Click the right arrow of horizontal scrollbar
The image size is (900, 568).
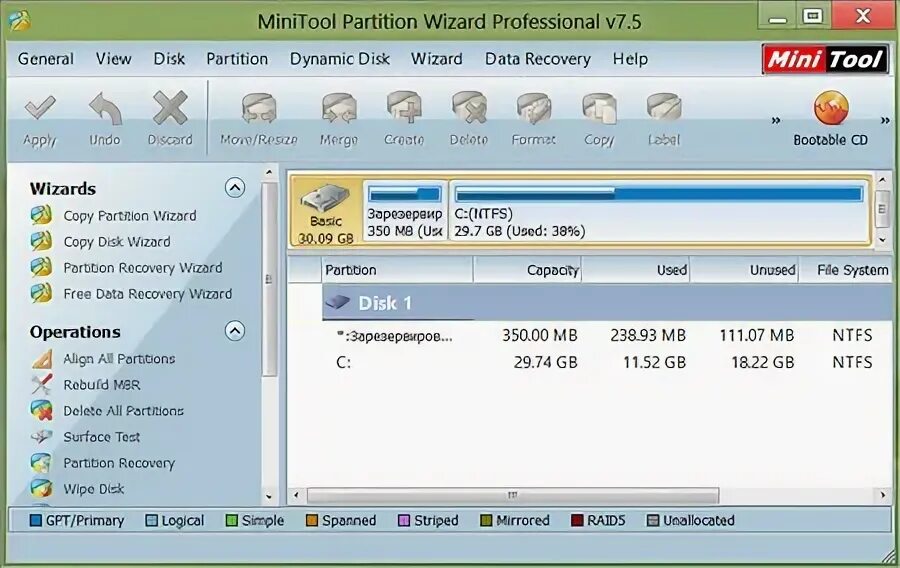(x=883, y=495)
